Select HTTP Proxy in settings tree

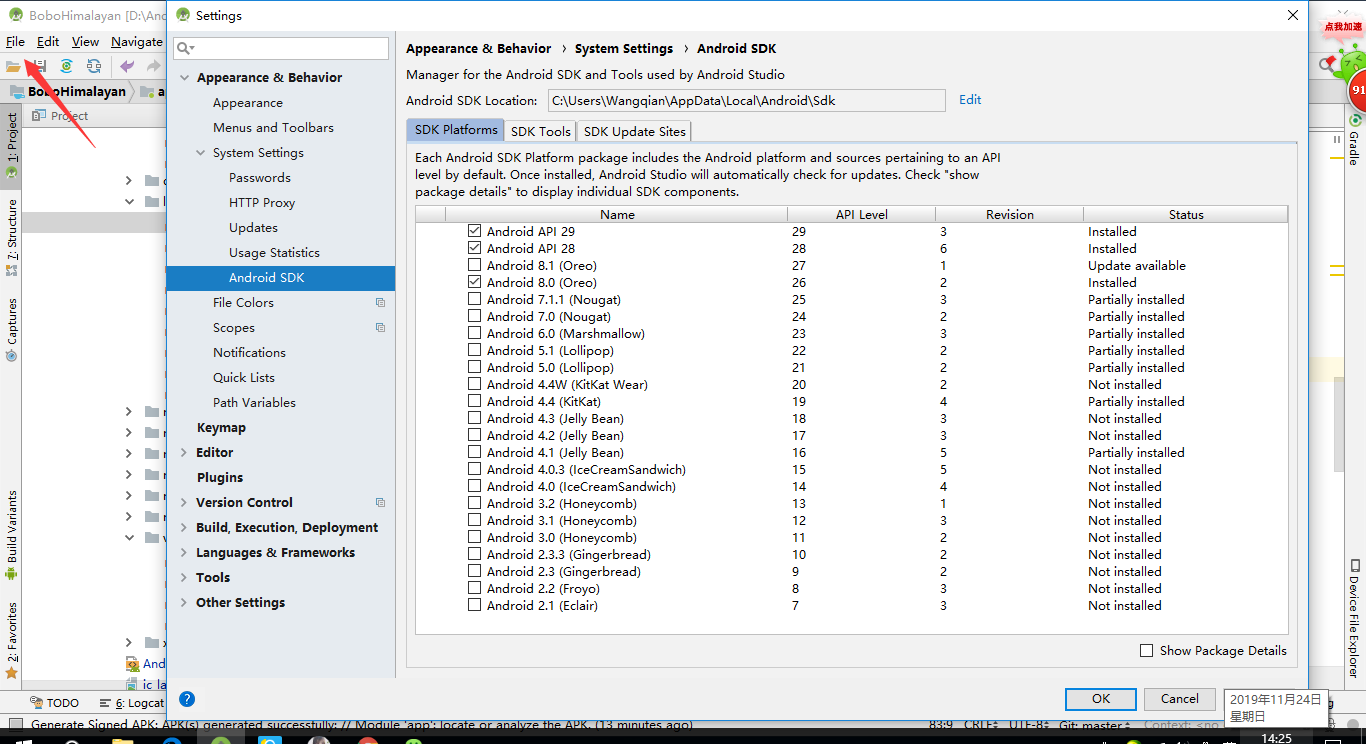(262, 202)
